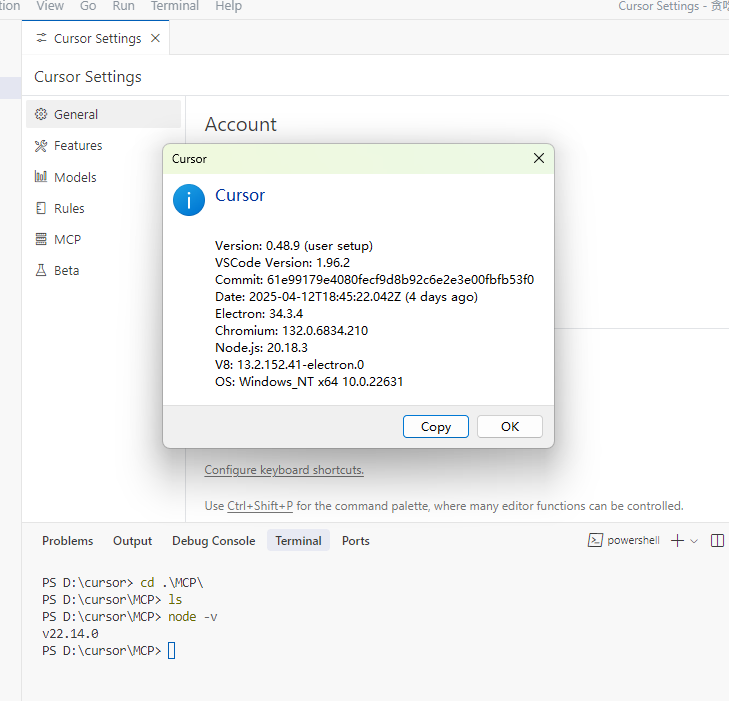Click the MCP server icon
729x701 pixels.
coord(41,239)
